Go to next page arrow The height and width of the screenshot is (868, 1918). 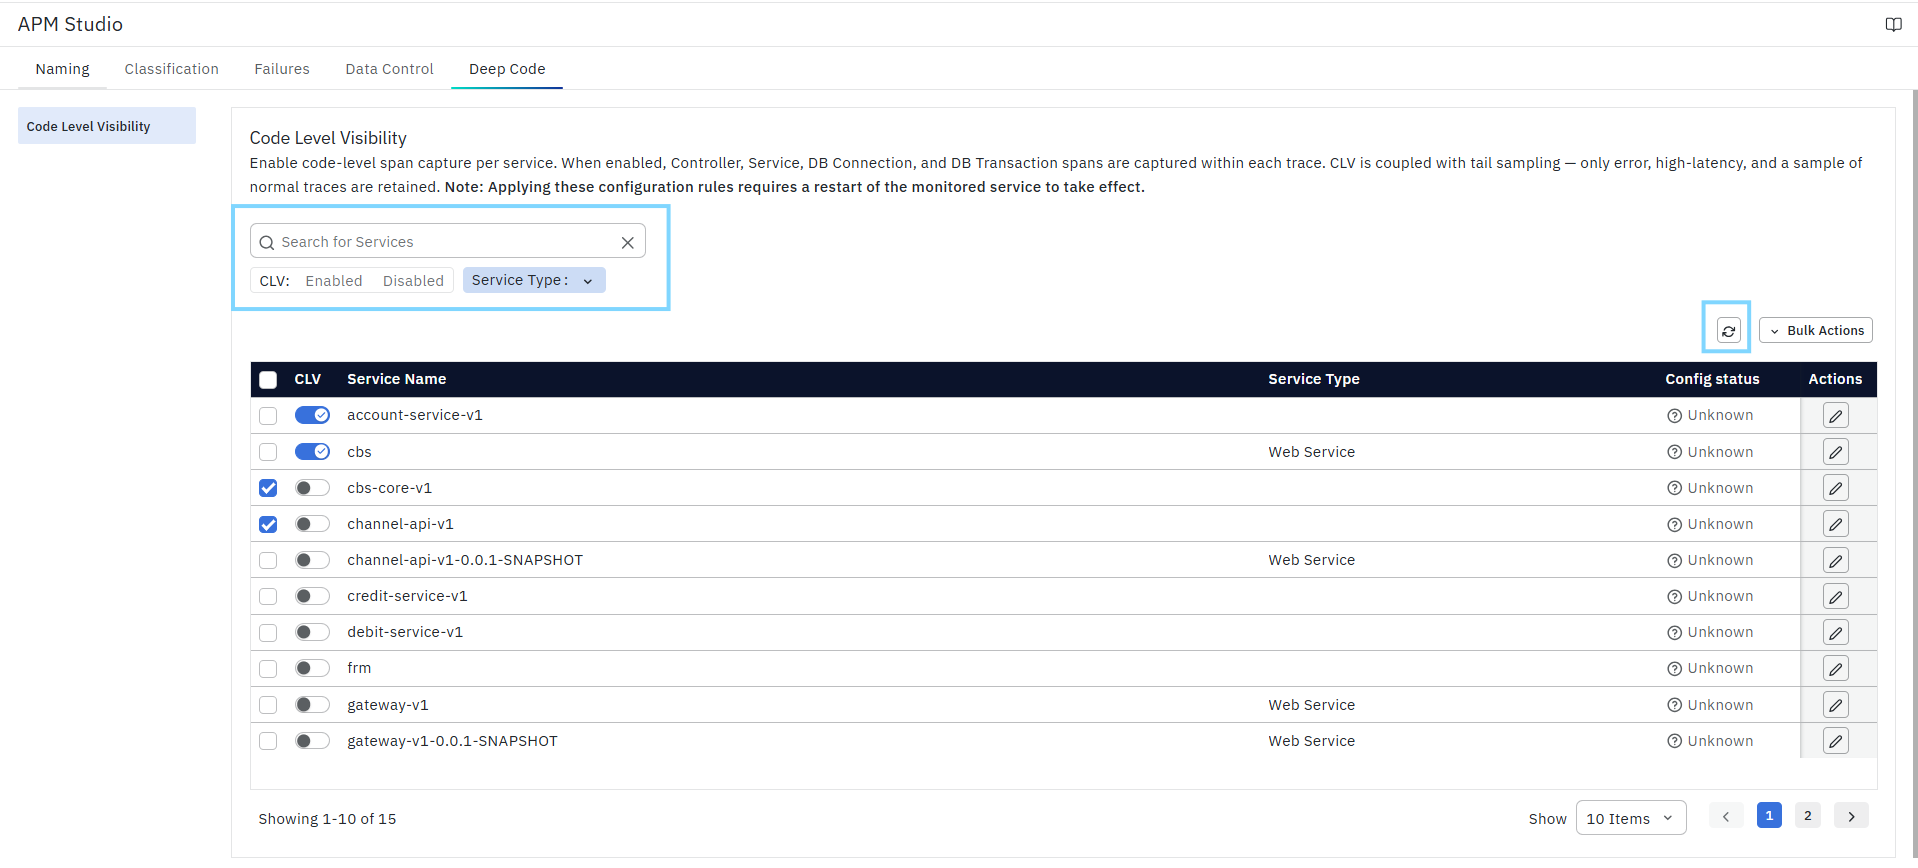coord(1851,816)
